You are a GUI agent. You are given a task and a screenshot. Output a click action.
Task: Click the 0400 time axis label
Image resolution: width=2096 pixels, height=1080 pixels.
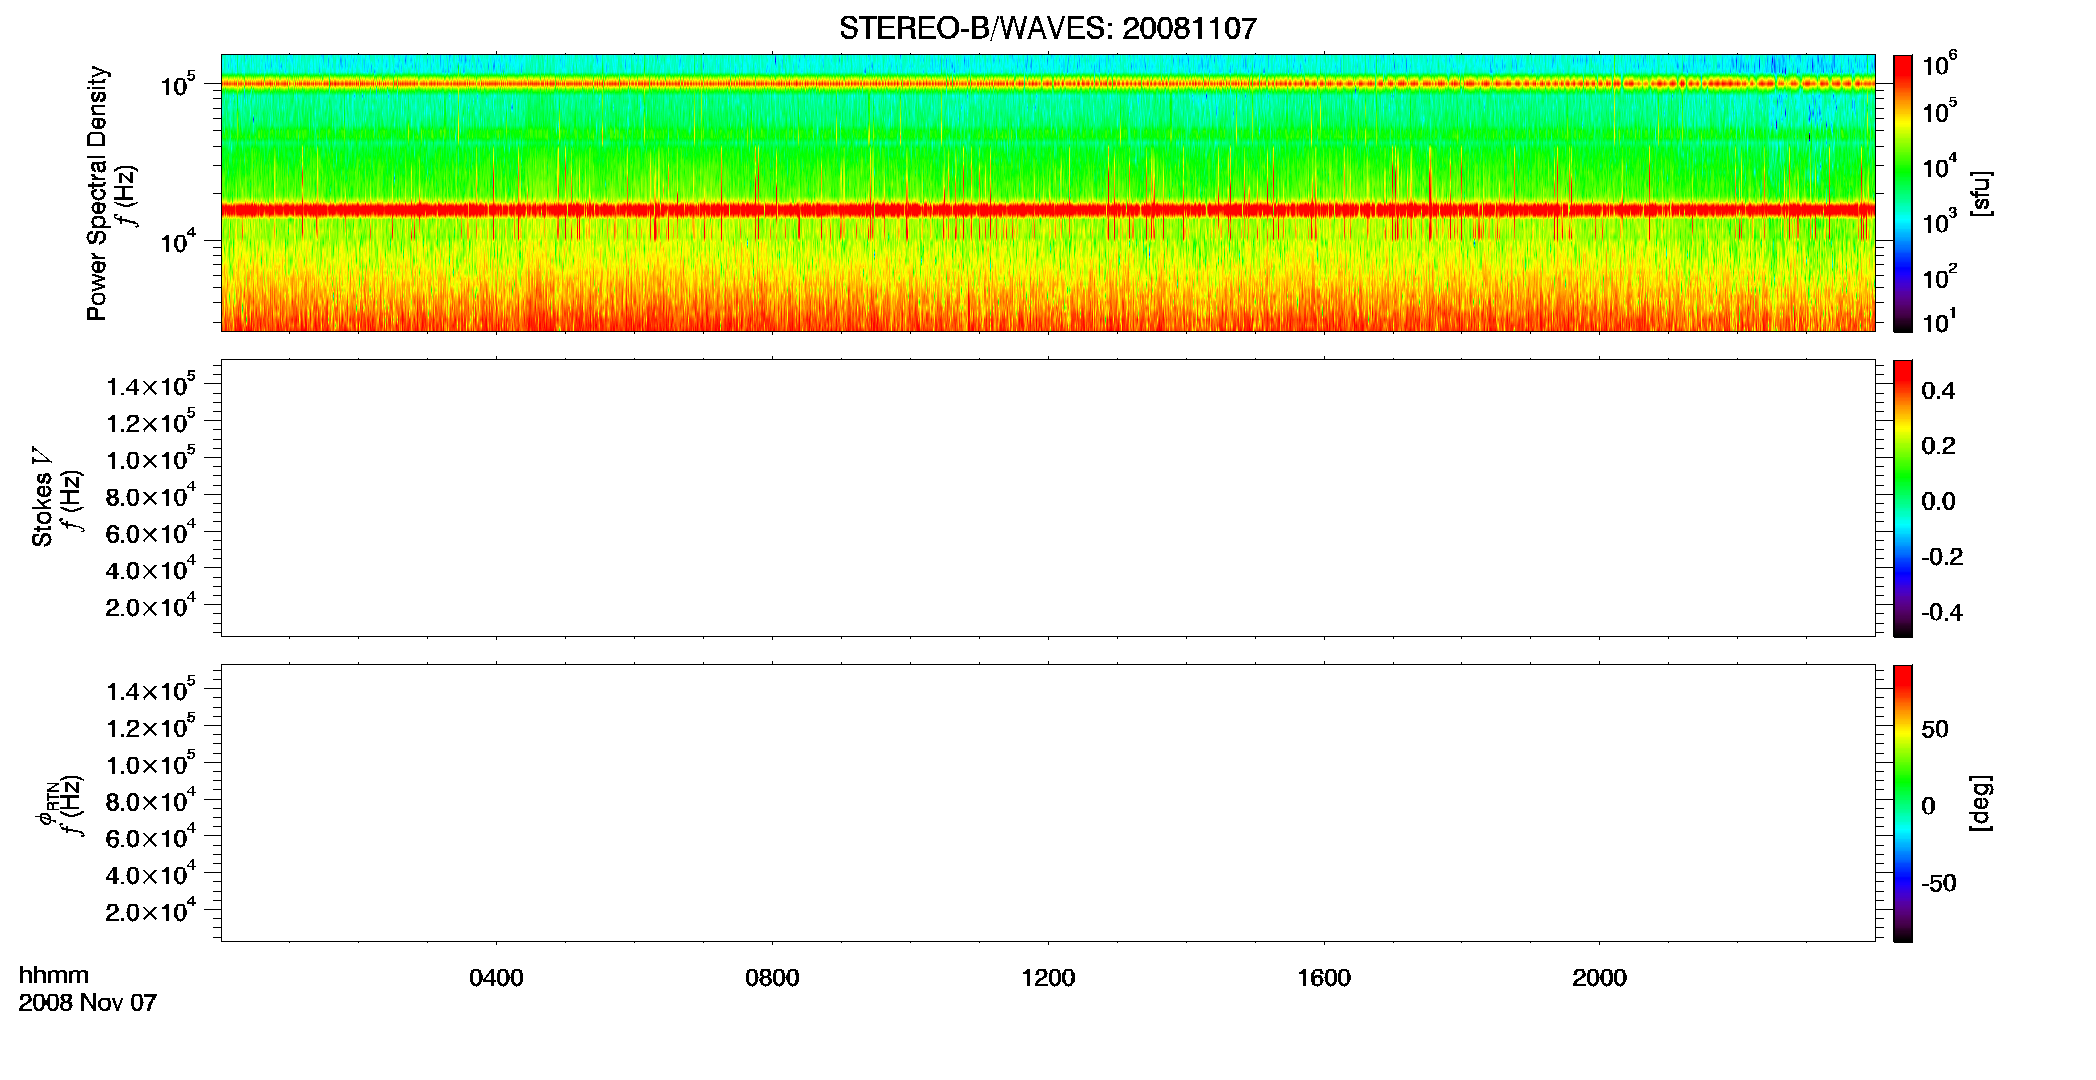(496, 978)
